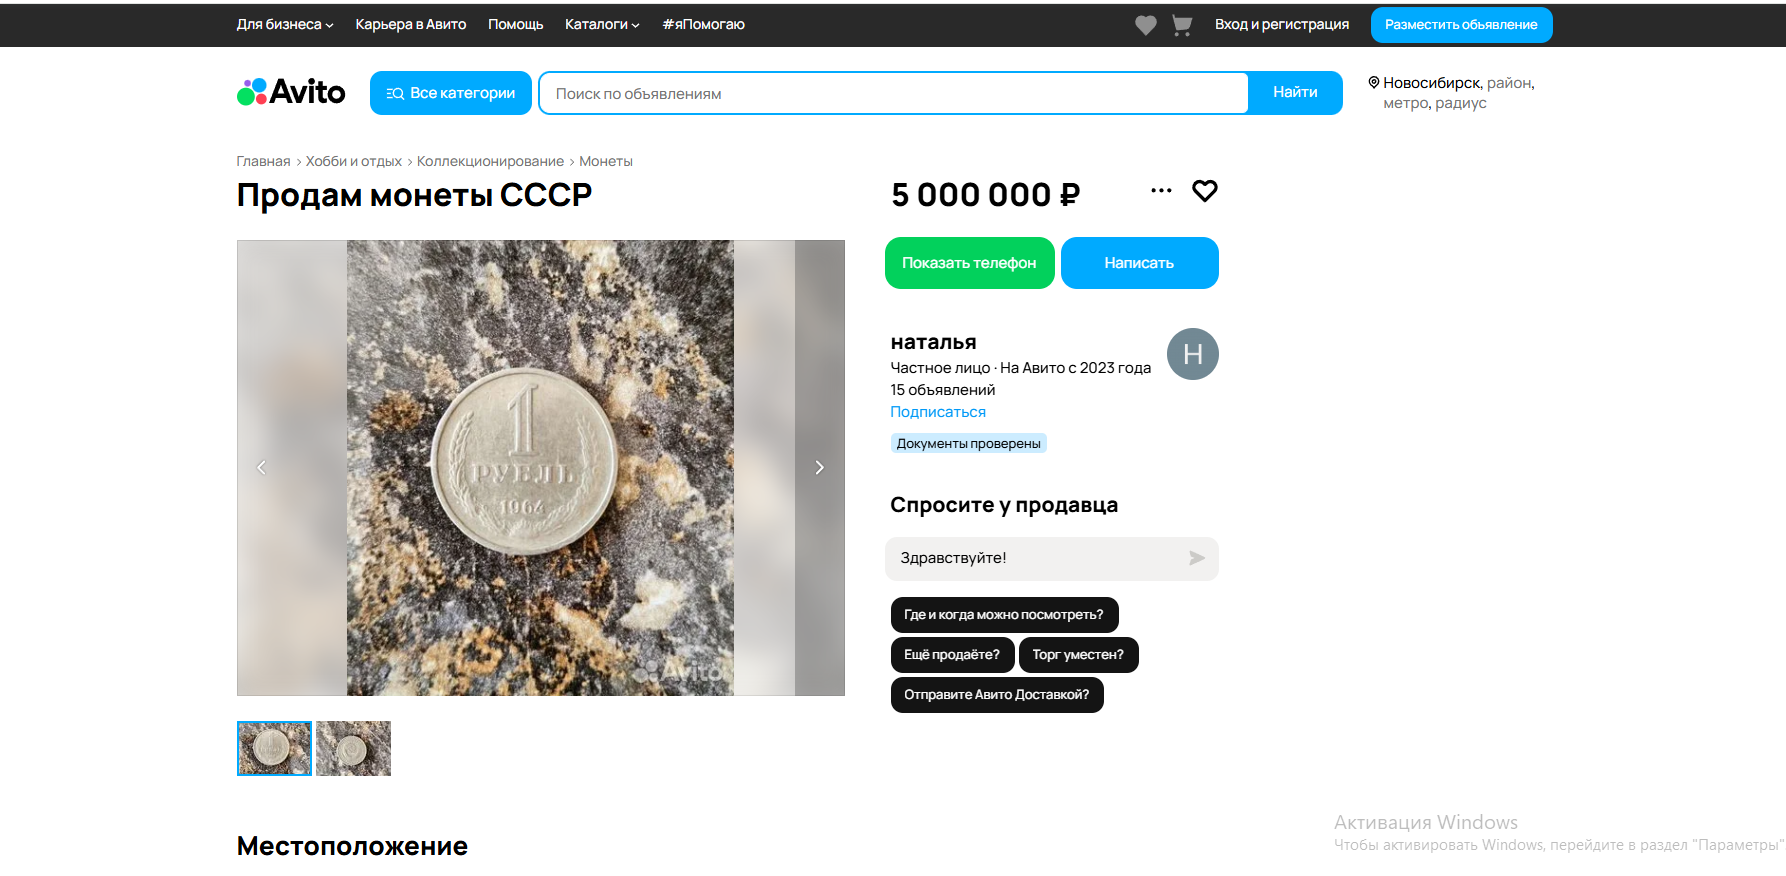Open the three-dots more options menu
Viewport: 1786px width, 876px height.
pos(1161,191)
